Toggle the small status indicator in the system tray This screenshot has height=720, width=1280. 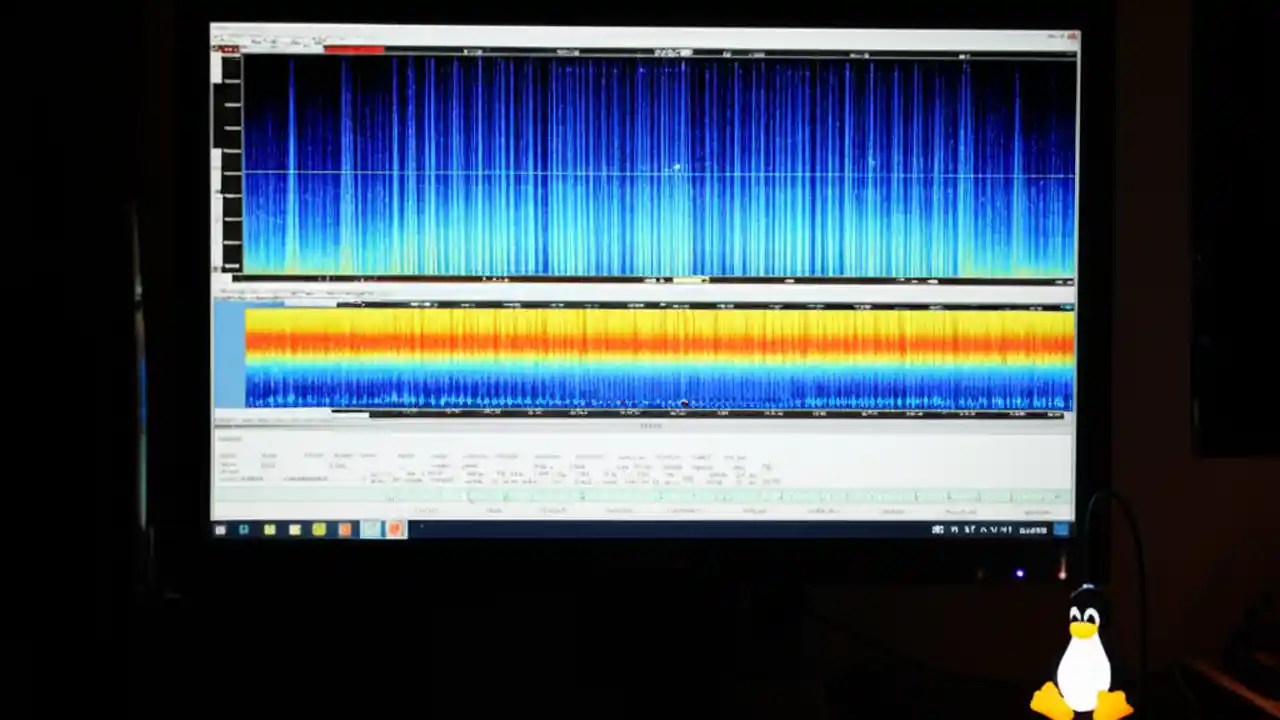point(1060,529)
